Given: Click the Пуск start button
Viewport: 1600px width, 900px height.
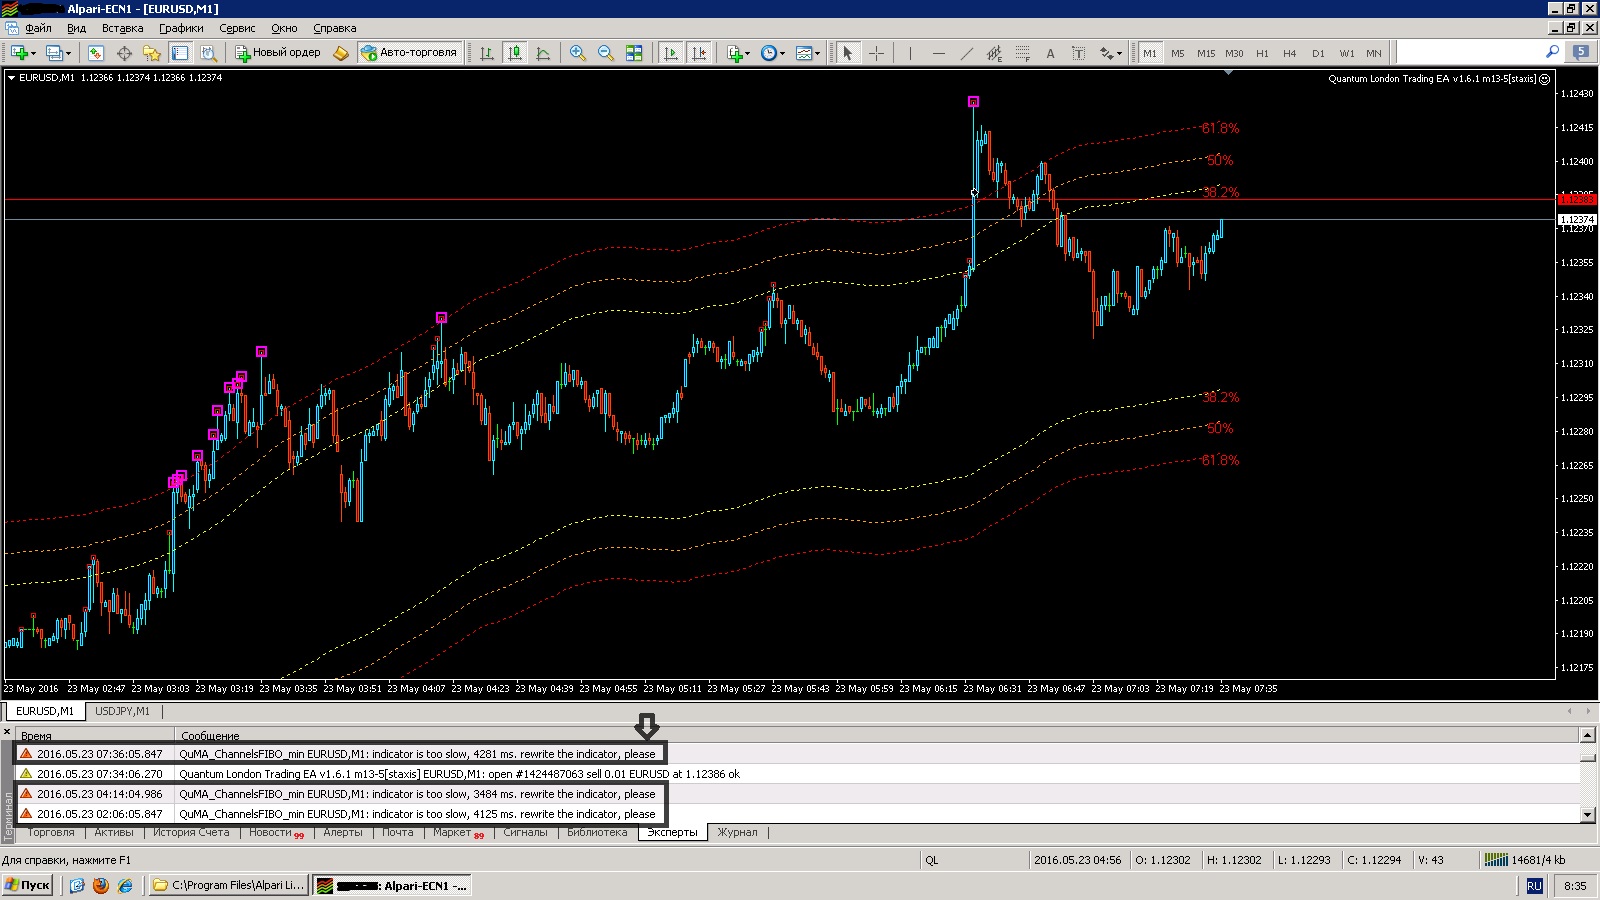Looking at the screenshot, I should (28, 885).
